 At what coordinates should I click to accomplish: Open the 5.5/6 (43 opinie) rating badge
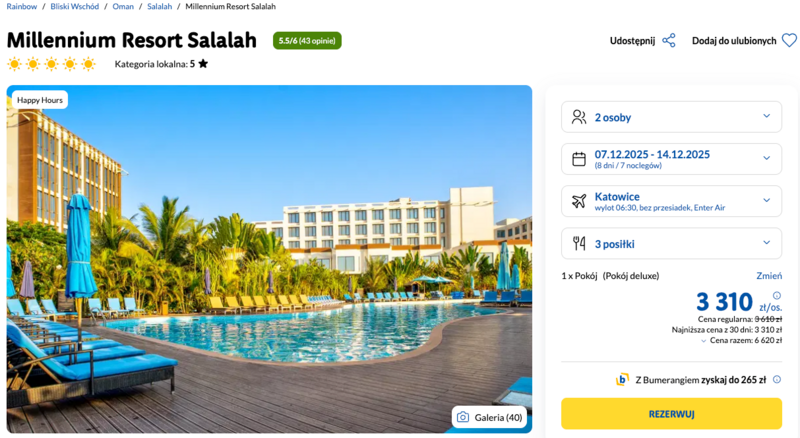point(307,41)
